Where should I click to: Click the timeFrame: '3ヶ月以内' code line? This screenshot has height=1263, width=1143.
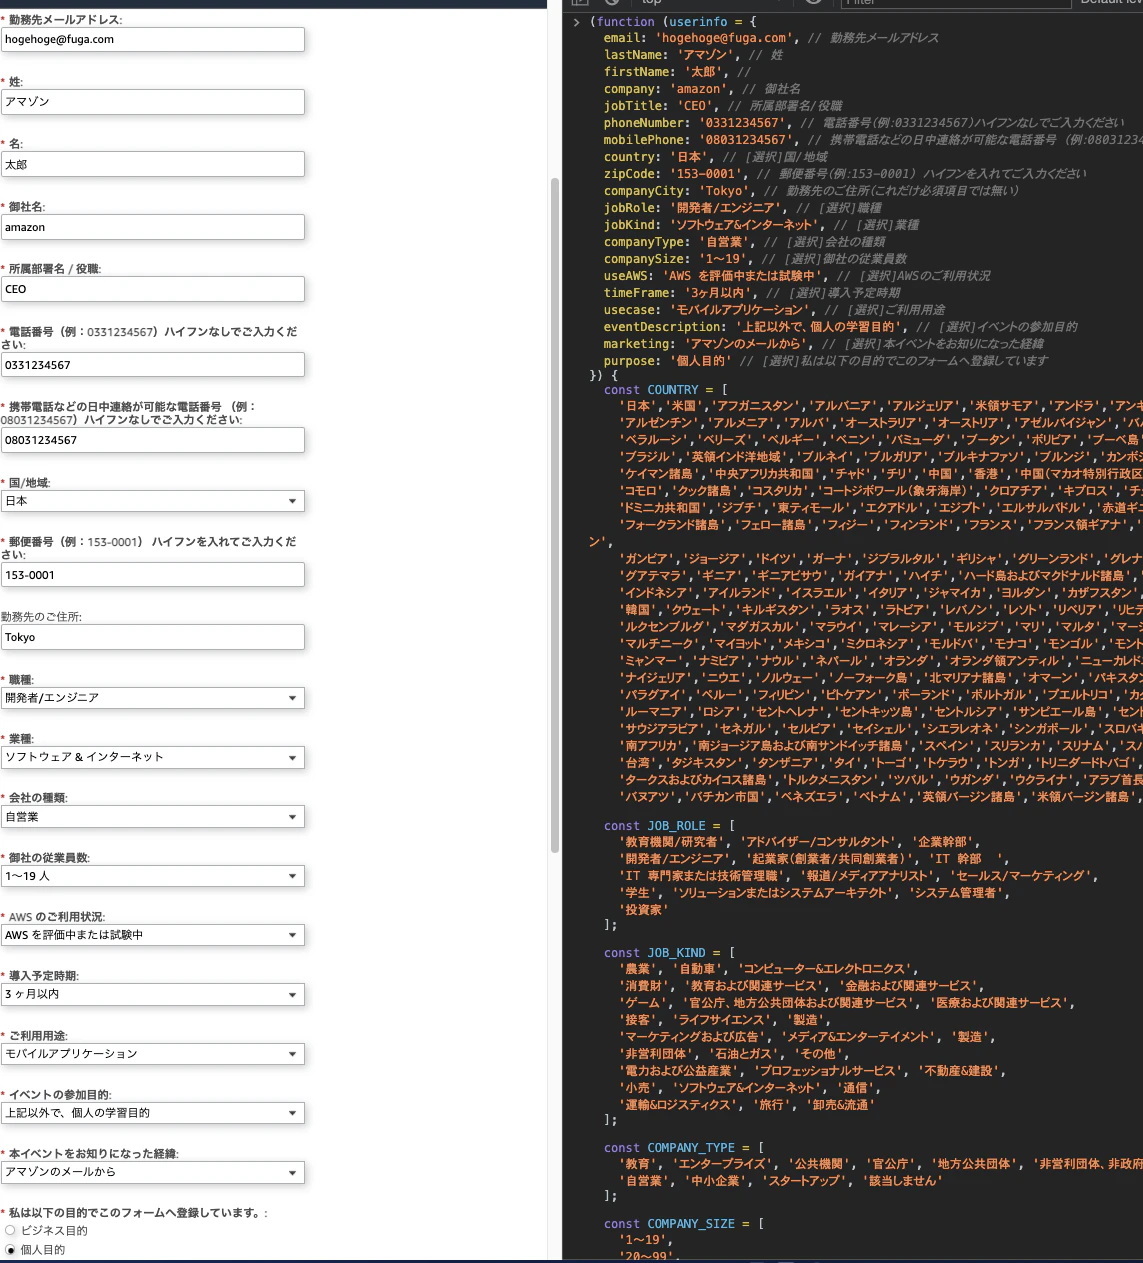[752, 293]
